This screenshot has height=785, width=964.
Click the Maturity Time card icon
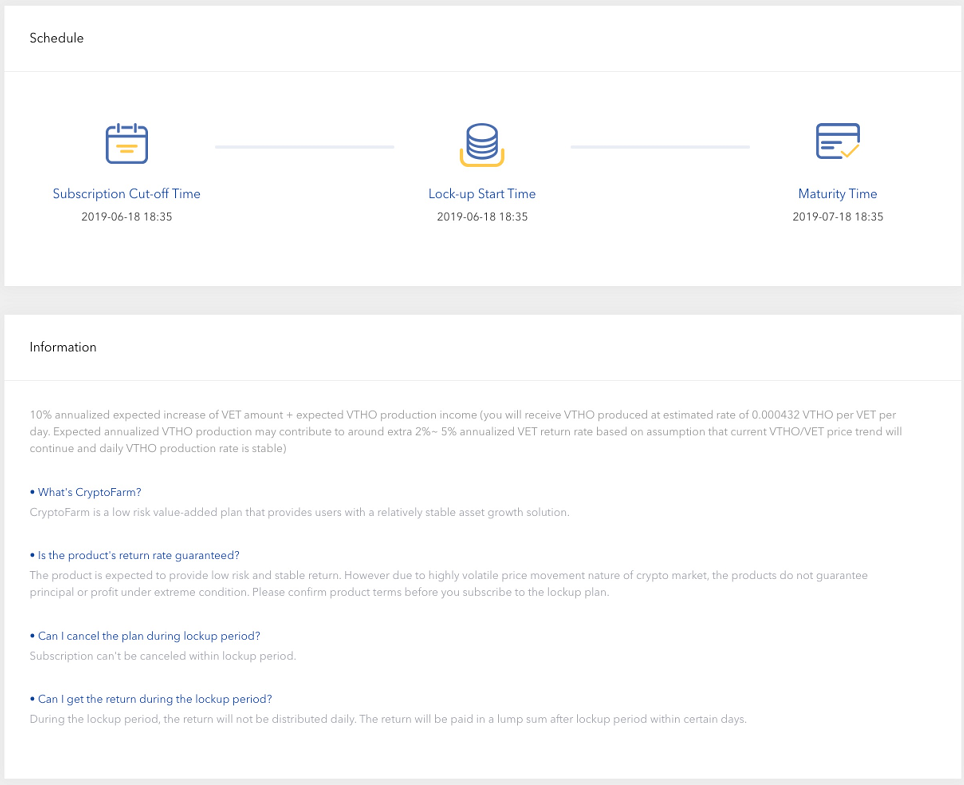click(837, 141)
